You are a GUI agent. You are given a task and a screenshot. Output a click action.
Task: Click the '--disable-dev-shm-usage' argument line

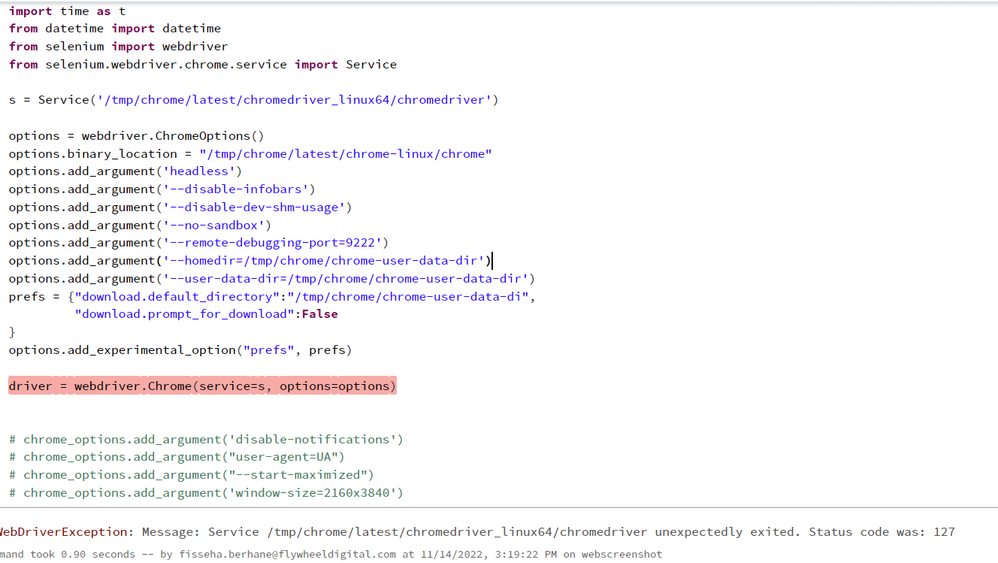pyautogui.click(x=180, y=207)
